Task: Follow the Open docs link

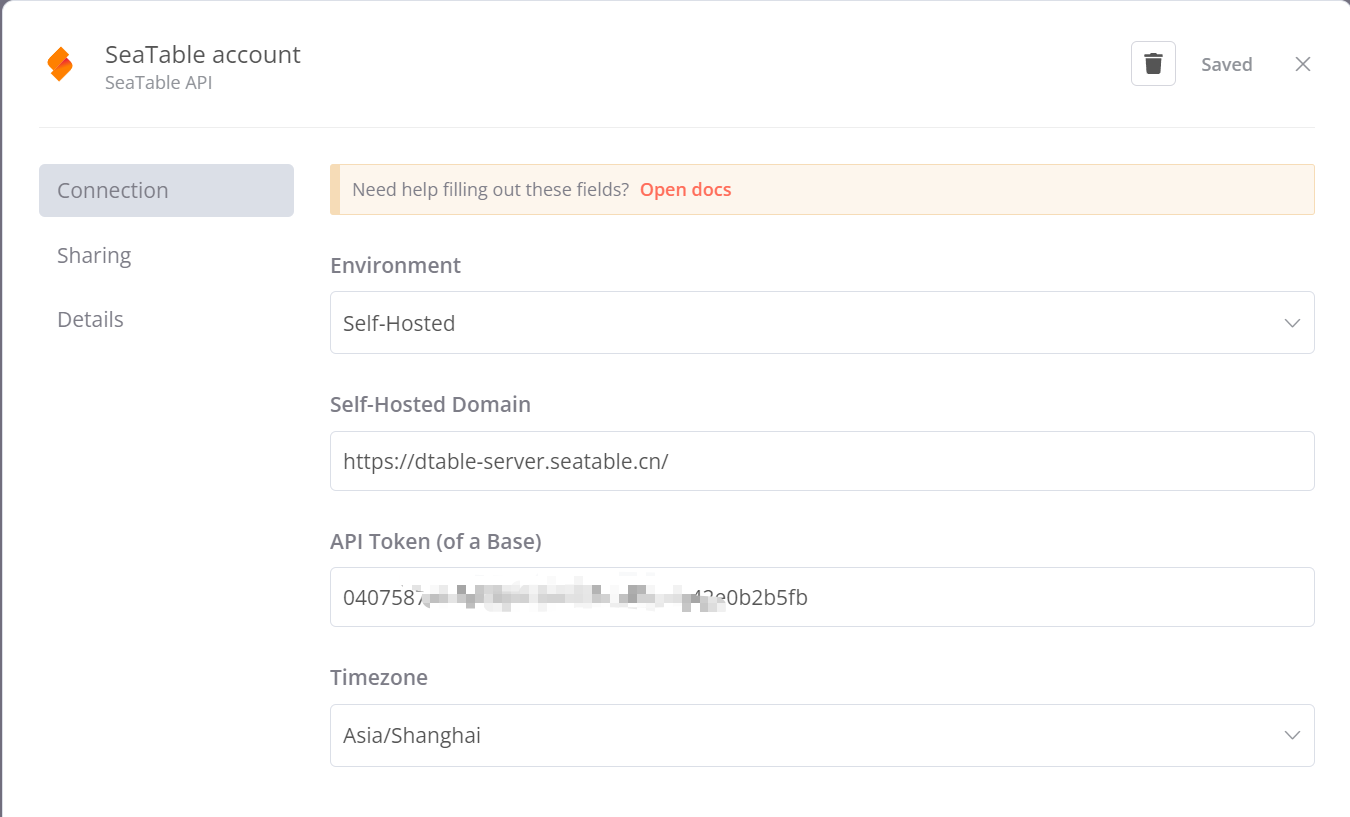Action: coord(686,189)
